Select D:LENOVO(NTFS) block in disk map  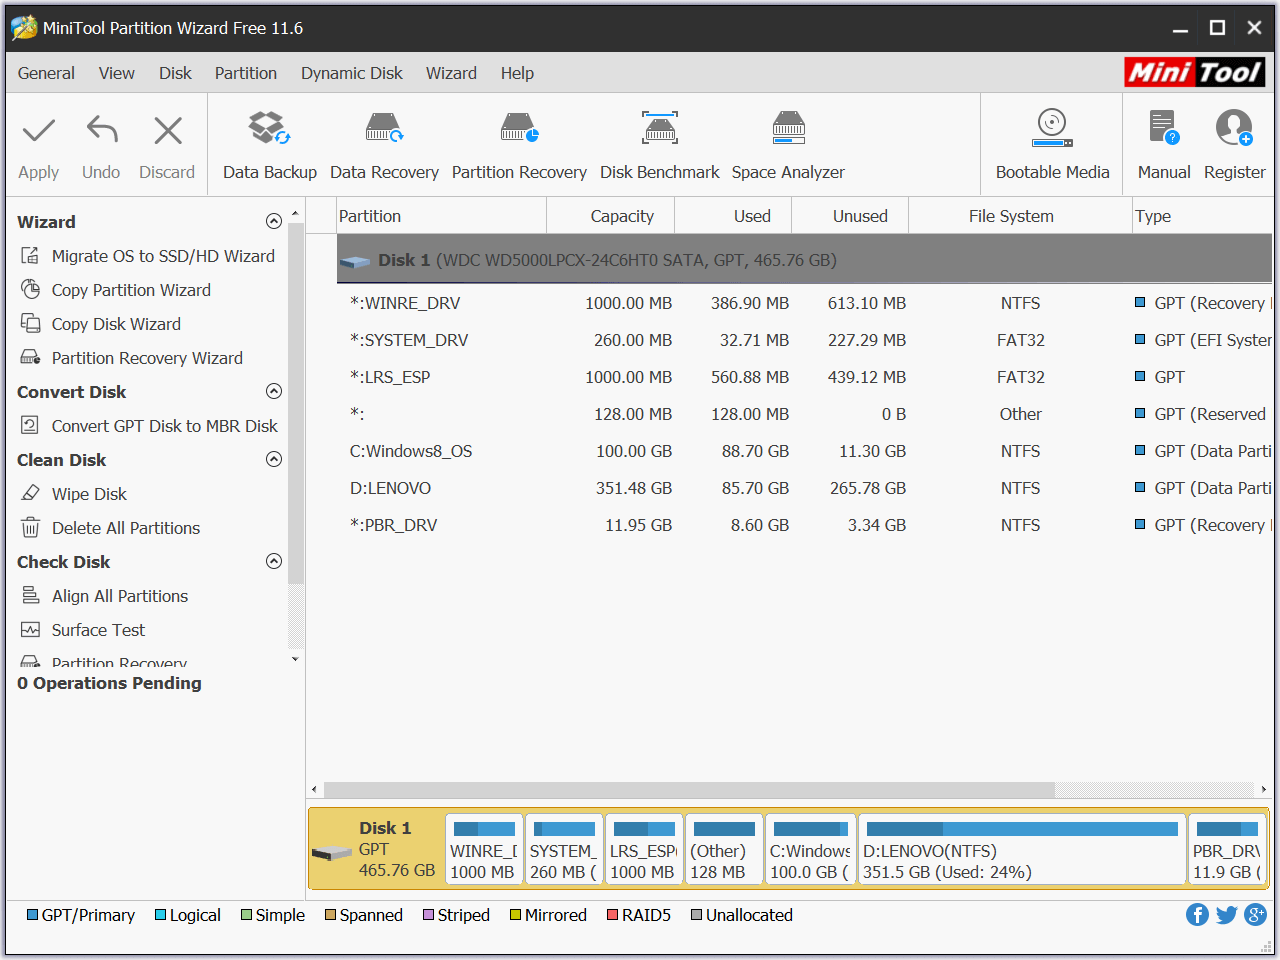1022,849
